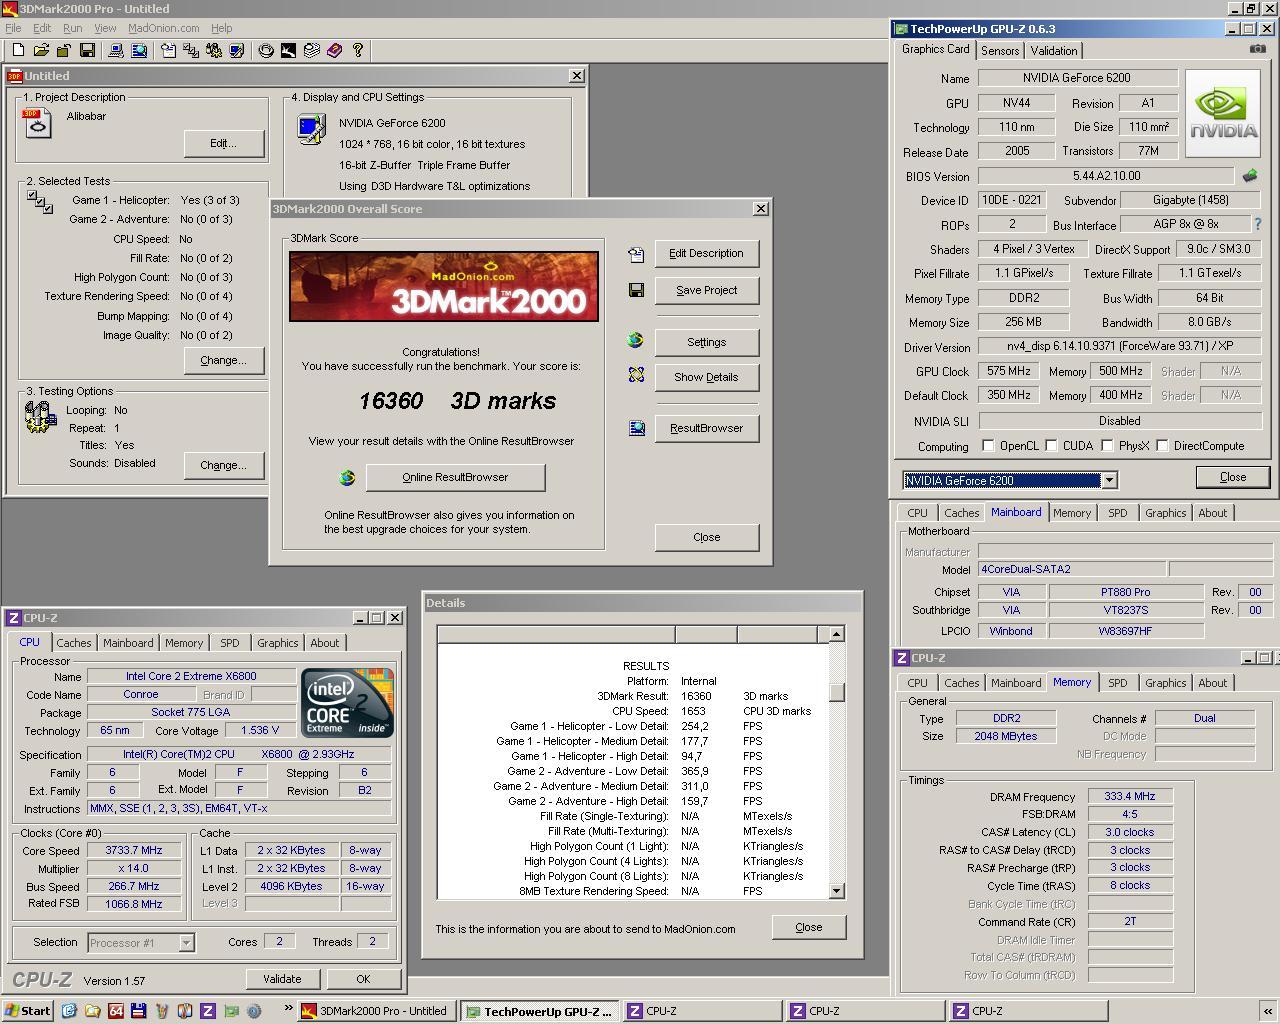Click the icon beside Show Details button

pos(636,374)
